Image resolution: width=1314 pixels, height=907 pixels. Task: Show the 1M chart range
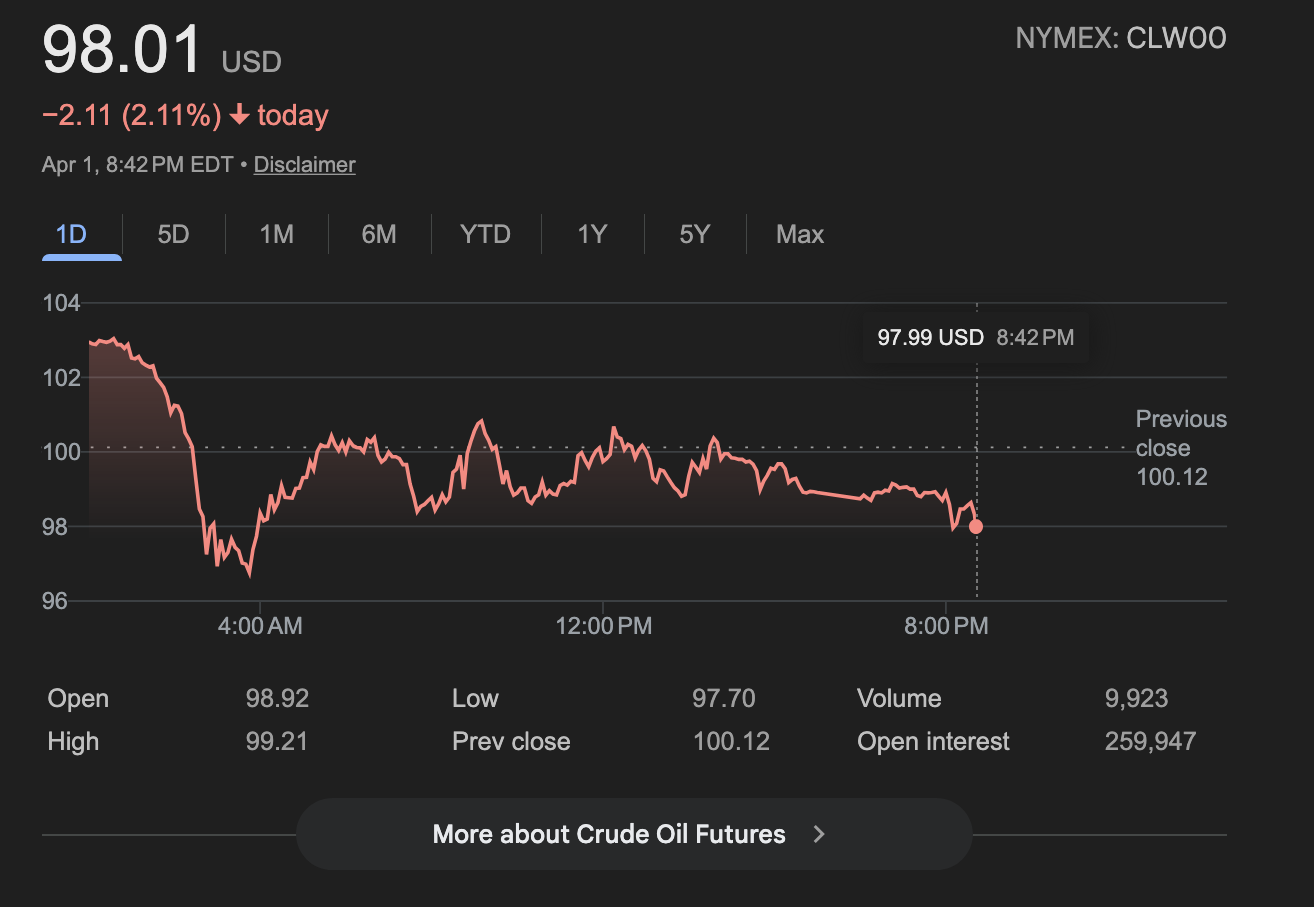tap(276, 235)
